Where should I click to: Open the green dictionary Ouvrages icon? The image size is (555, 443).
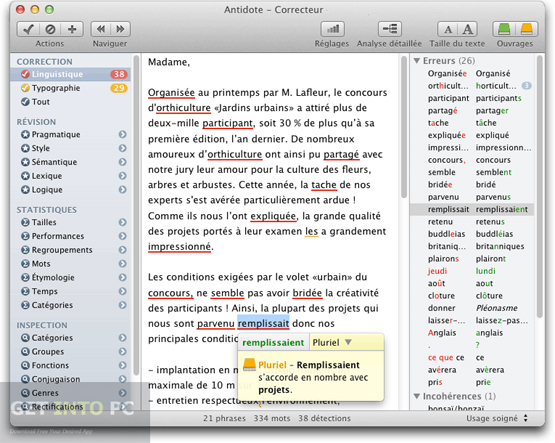click(504, 29)
